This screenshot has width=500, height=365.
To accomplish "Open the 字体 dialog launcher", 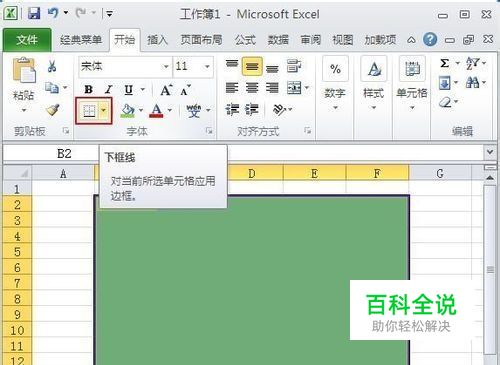I will (x=209, y=131).
